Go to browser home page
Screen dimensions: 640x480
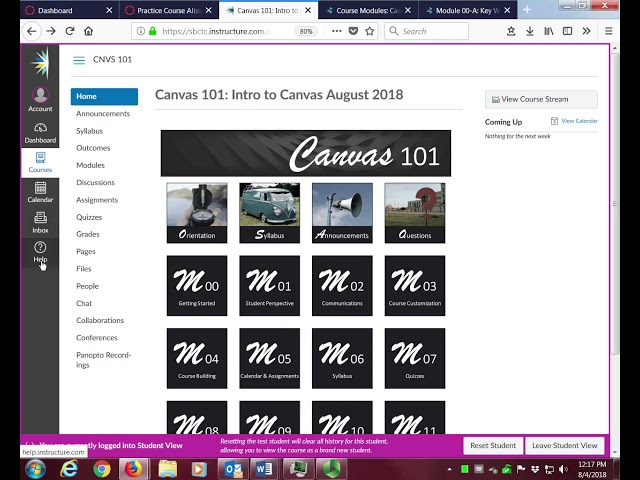[x=89, y=31]
